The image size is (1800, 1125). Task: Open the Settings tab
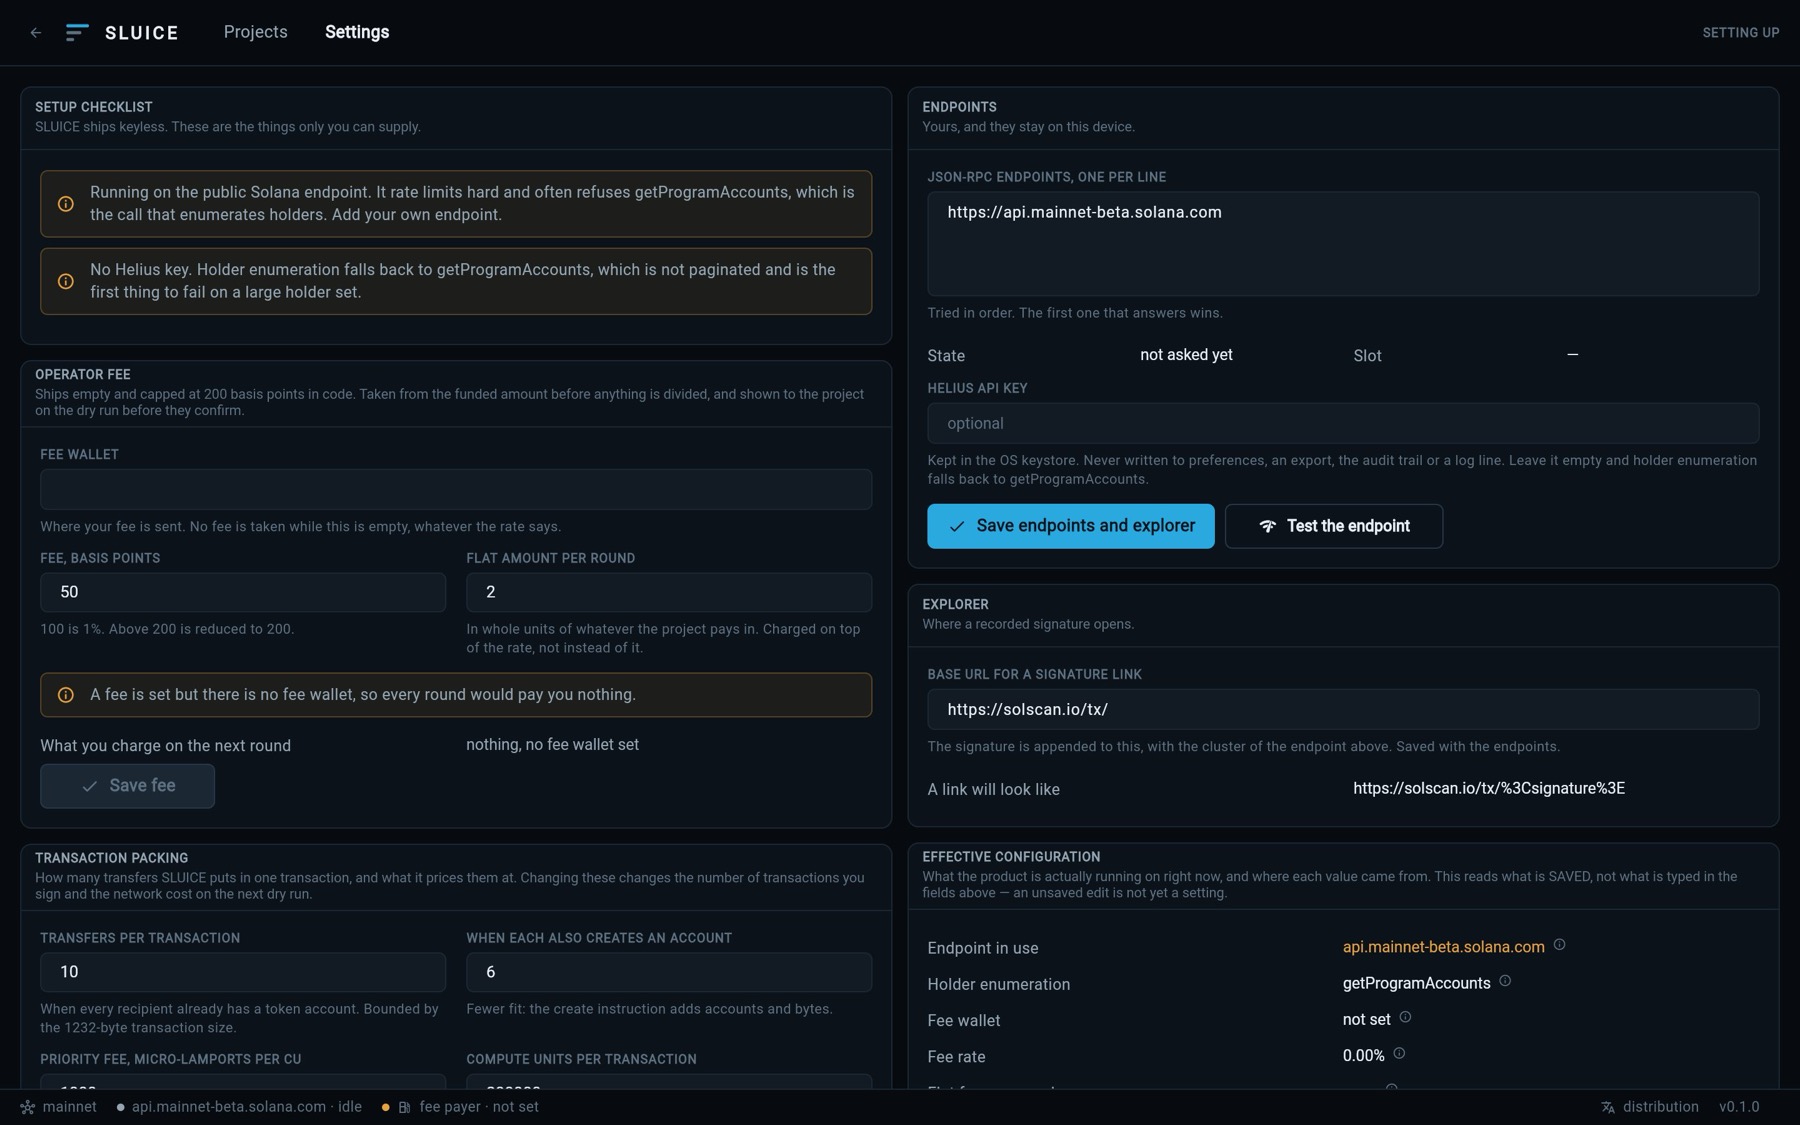[357, 32]
